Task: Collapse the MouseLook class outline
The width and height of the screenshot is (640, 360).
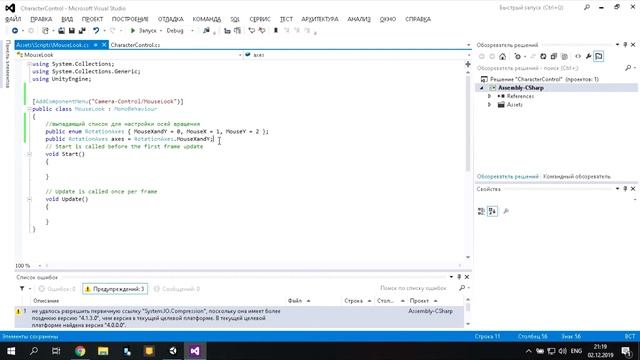Action: [x=29, y=109]
